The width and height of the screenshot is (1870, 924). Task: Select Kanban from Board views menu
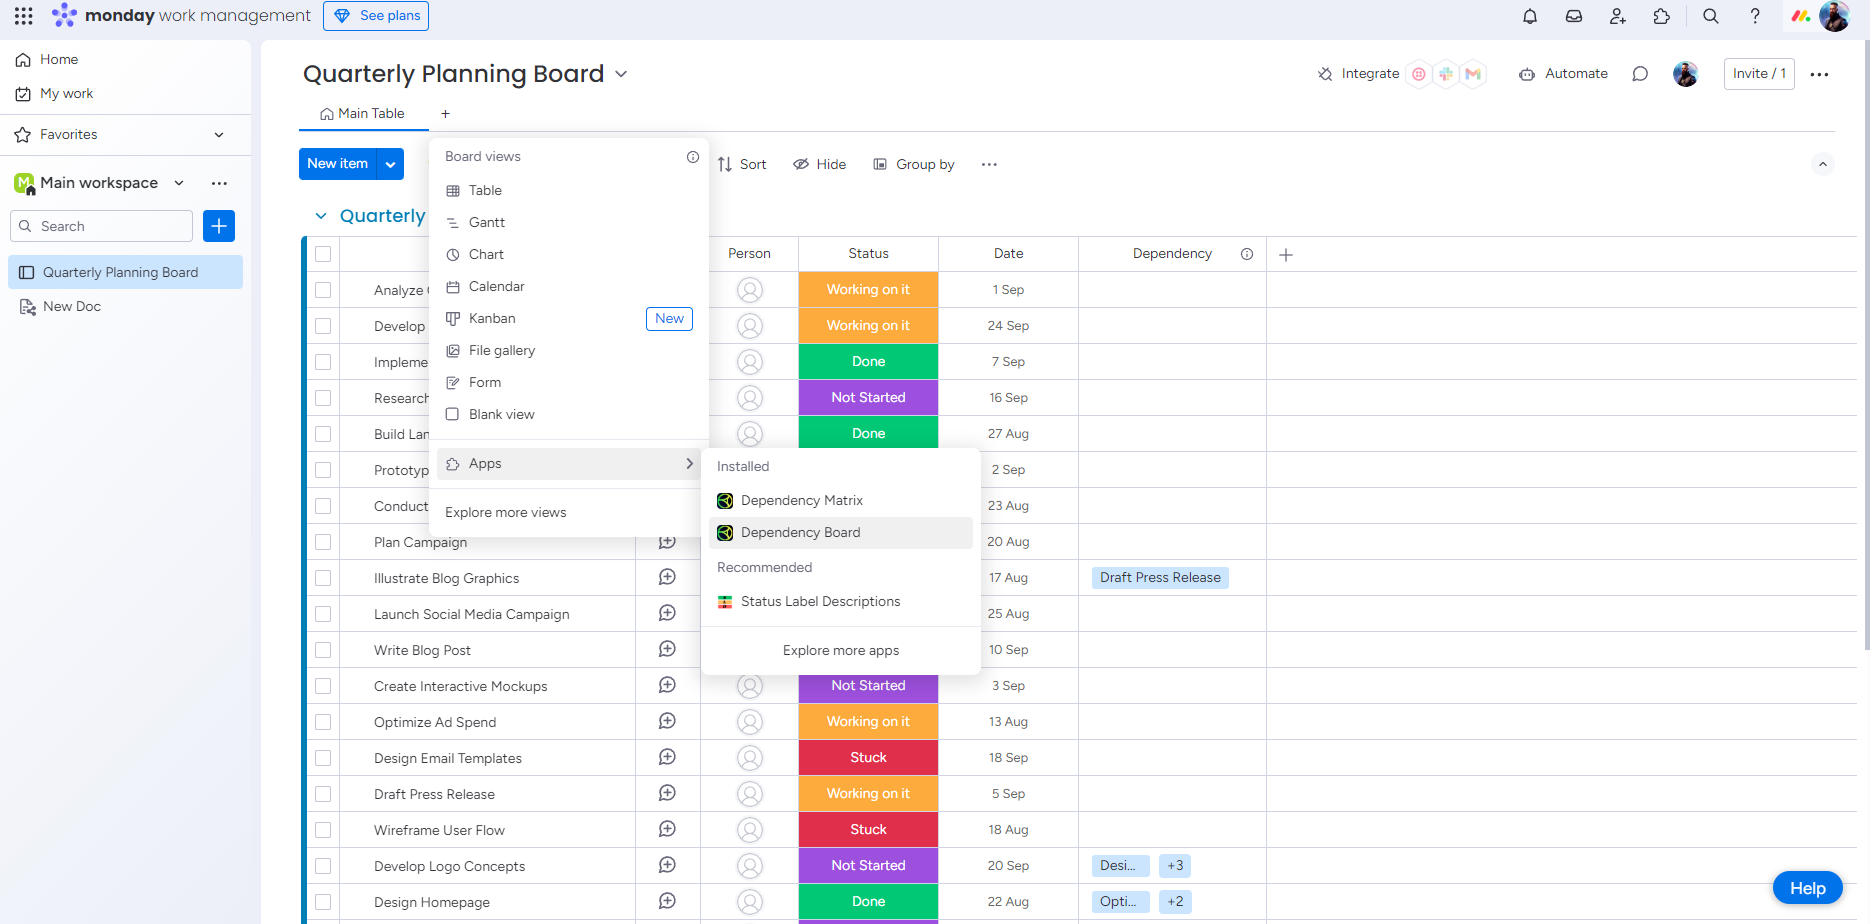point(492,319)
